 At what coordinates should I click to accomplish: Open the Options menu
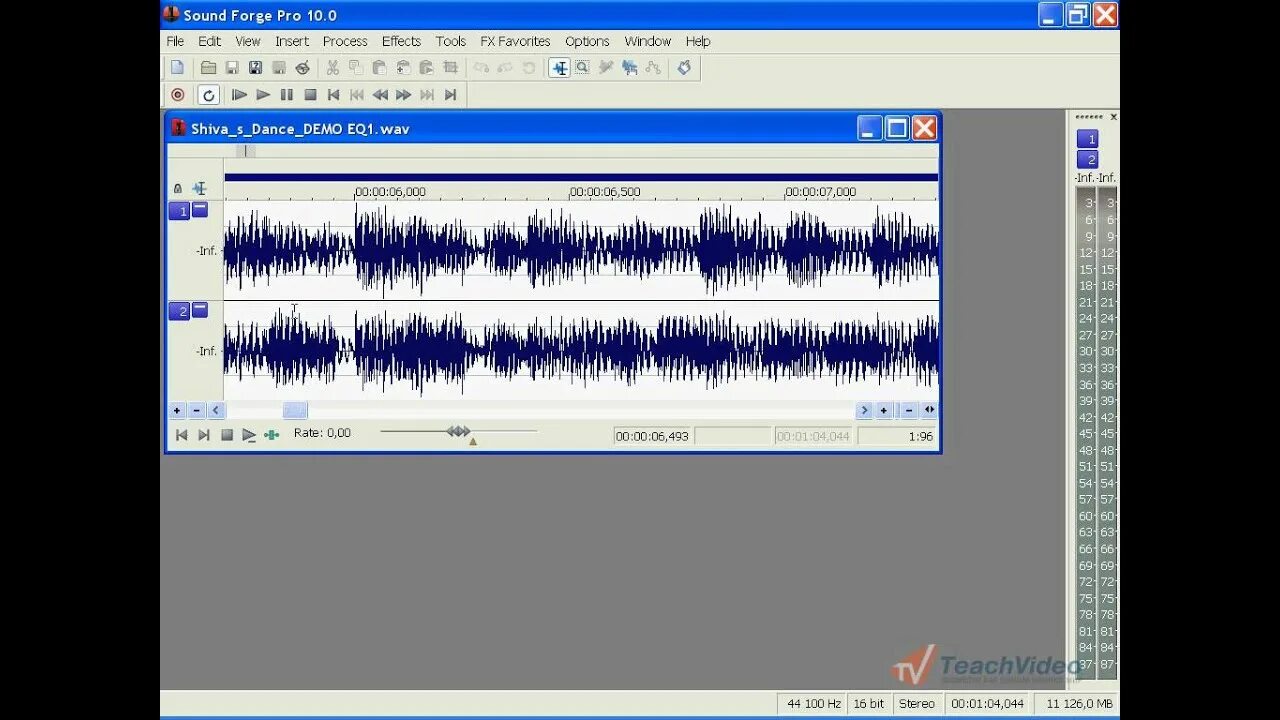click(x=587, y=41)
